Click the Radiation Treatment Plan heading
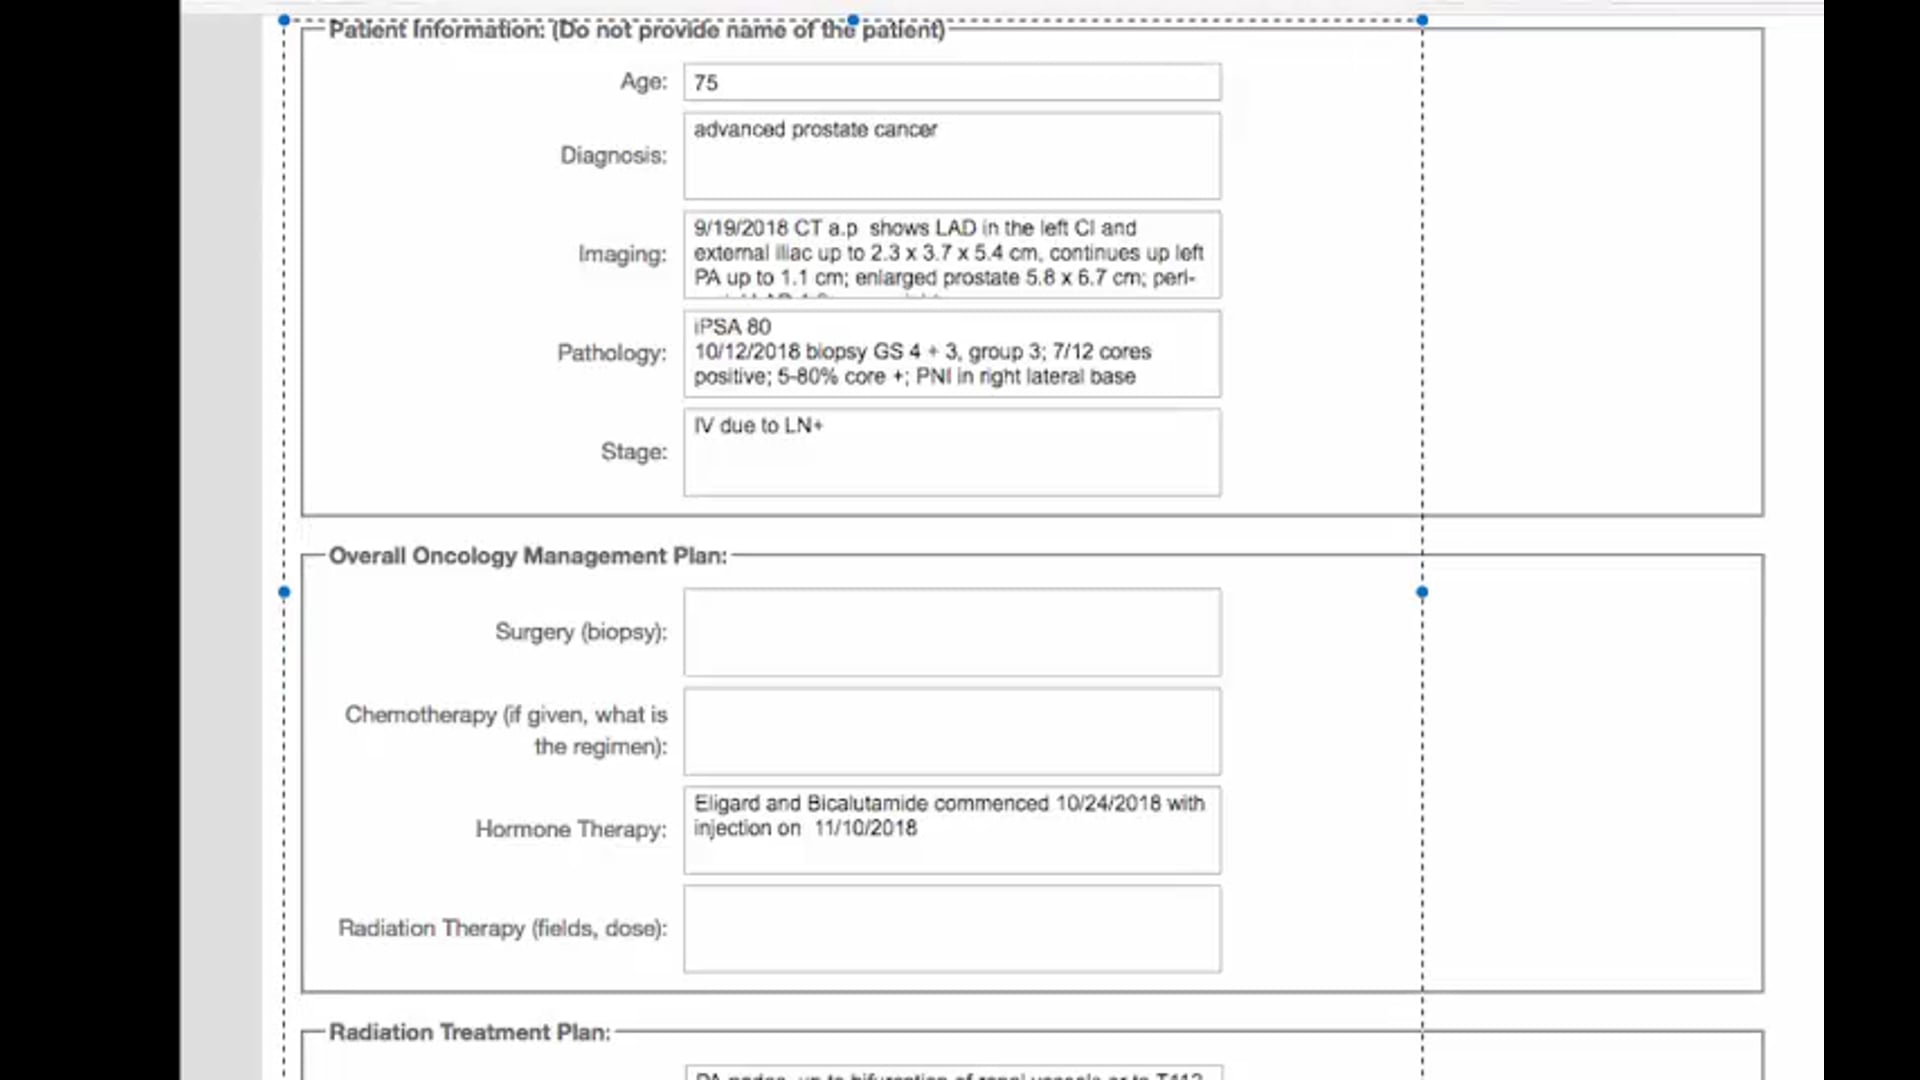The width and height of the screenshot is (1920, 1080). (468, 1032)
